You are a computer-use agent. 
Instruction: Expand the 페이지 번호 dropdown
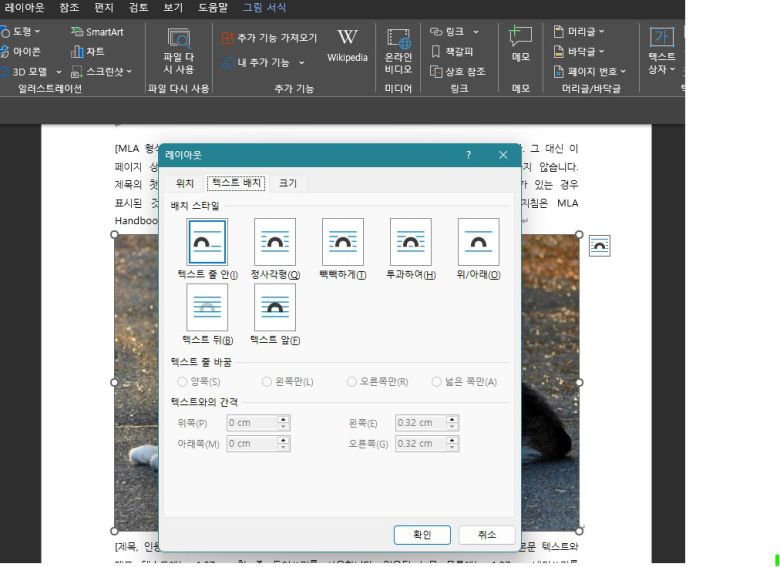point(589,71)
